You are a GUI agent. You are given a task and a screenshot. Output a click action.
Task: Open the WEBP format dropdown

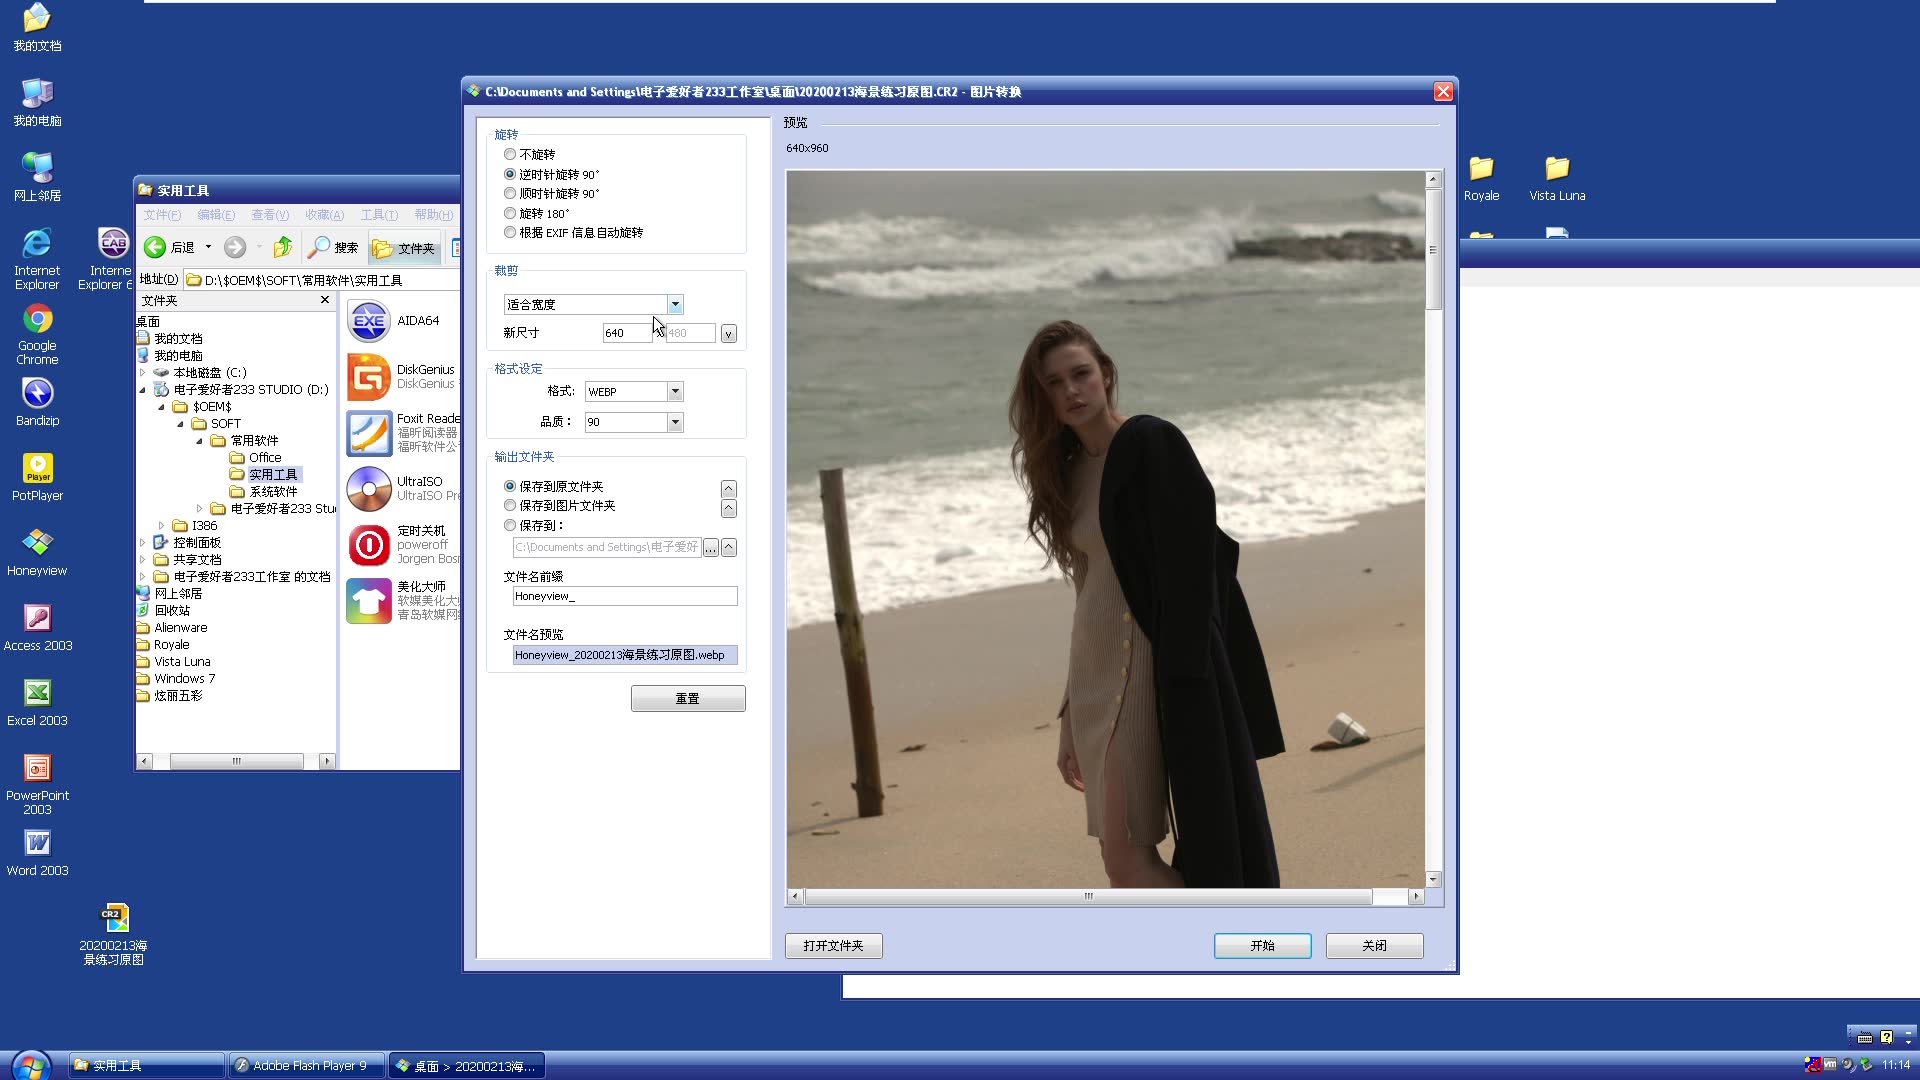coord(675,392)
